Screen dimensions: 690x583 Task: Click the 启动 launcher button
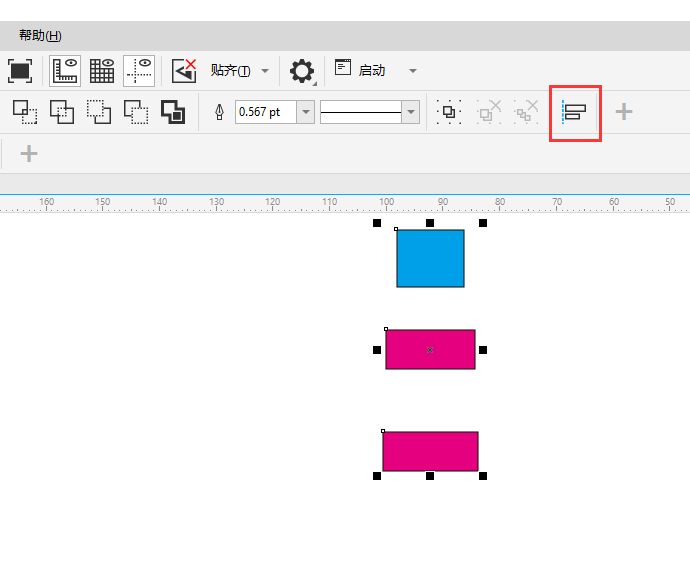pyautogui.click(x=360, y=70)
